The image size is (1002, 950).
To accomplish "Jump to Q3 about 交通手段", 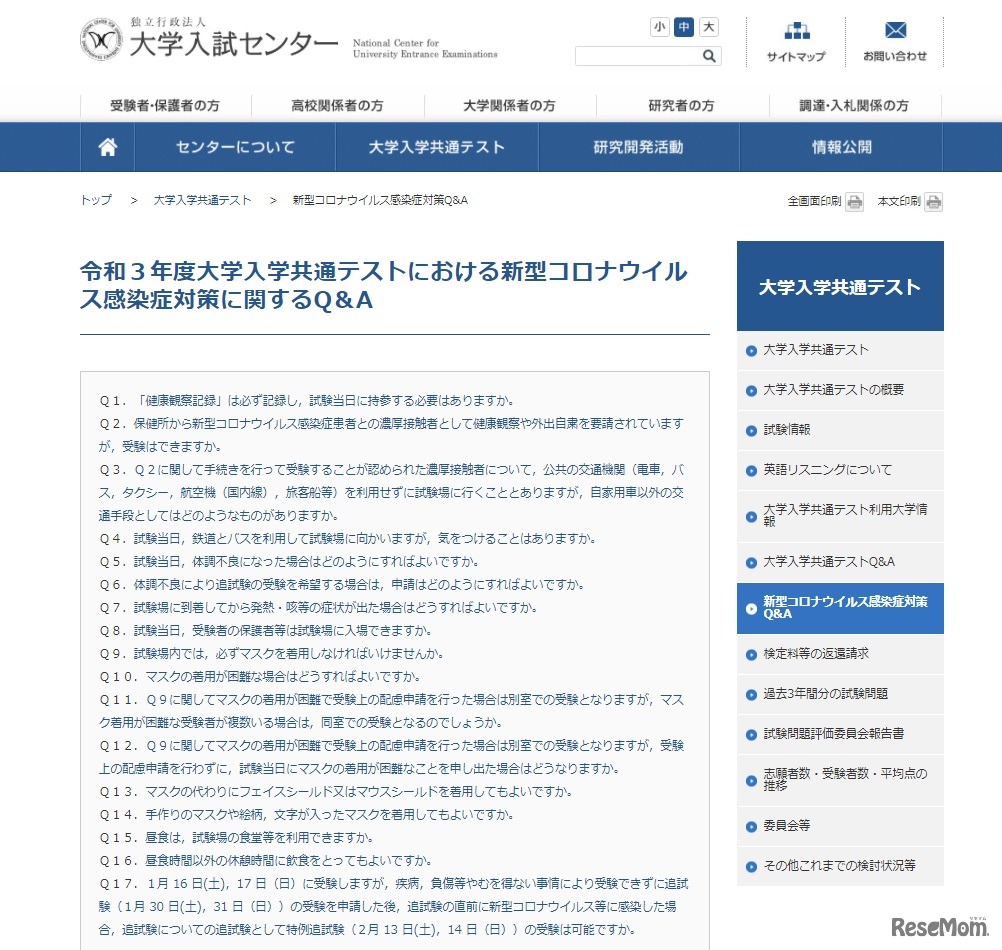I will (x=391, y=493).
